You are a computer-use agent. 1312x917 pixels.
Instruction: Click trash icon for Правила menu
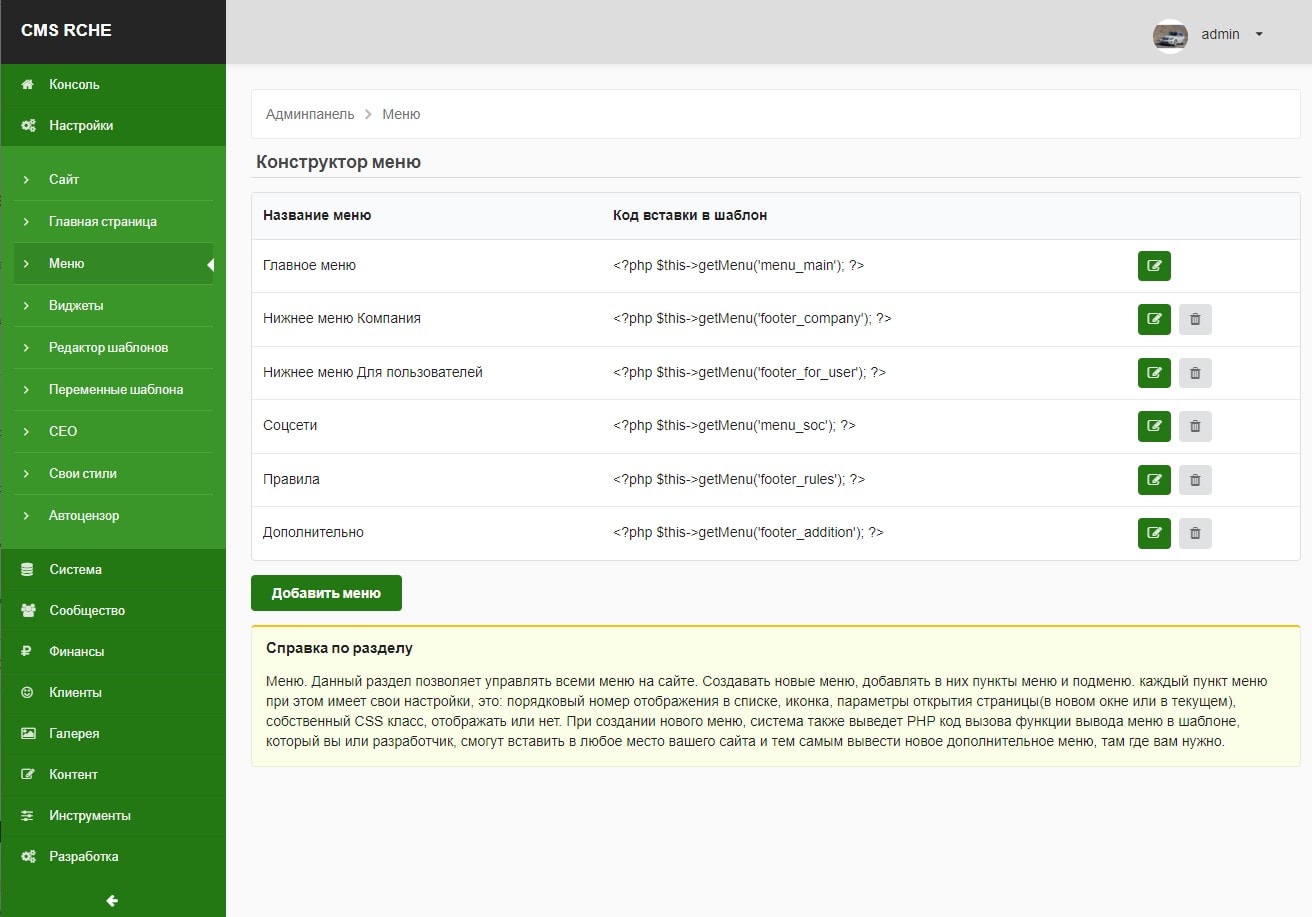pyautogui.click(x=1195, y=480)
